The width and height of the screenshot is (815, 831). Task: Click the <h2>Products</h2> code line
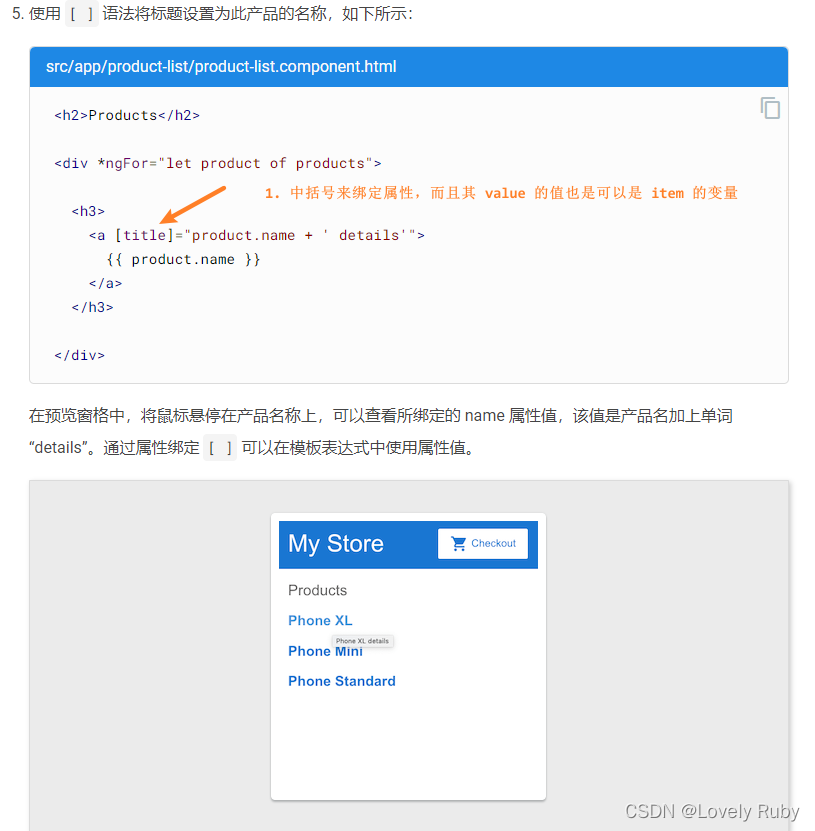[127, 116]
